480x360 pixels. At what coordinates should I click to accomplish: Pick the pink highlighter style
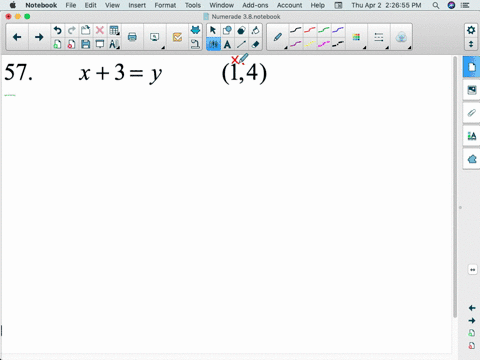pyautogui.click(x=324, y=44)
